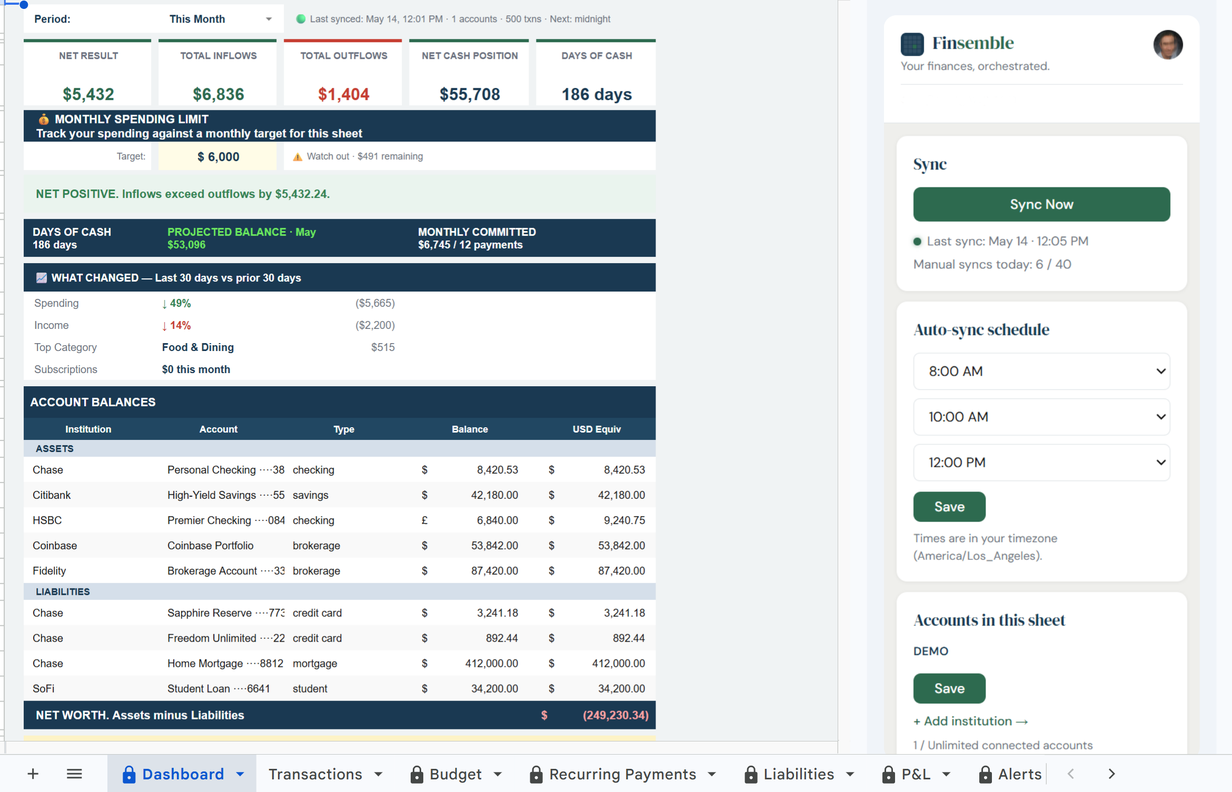Viewport: 1232px width, 792px height.
Task: Click the Add institution link
Action: 970,721
